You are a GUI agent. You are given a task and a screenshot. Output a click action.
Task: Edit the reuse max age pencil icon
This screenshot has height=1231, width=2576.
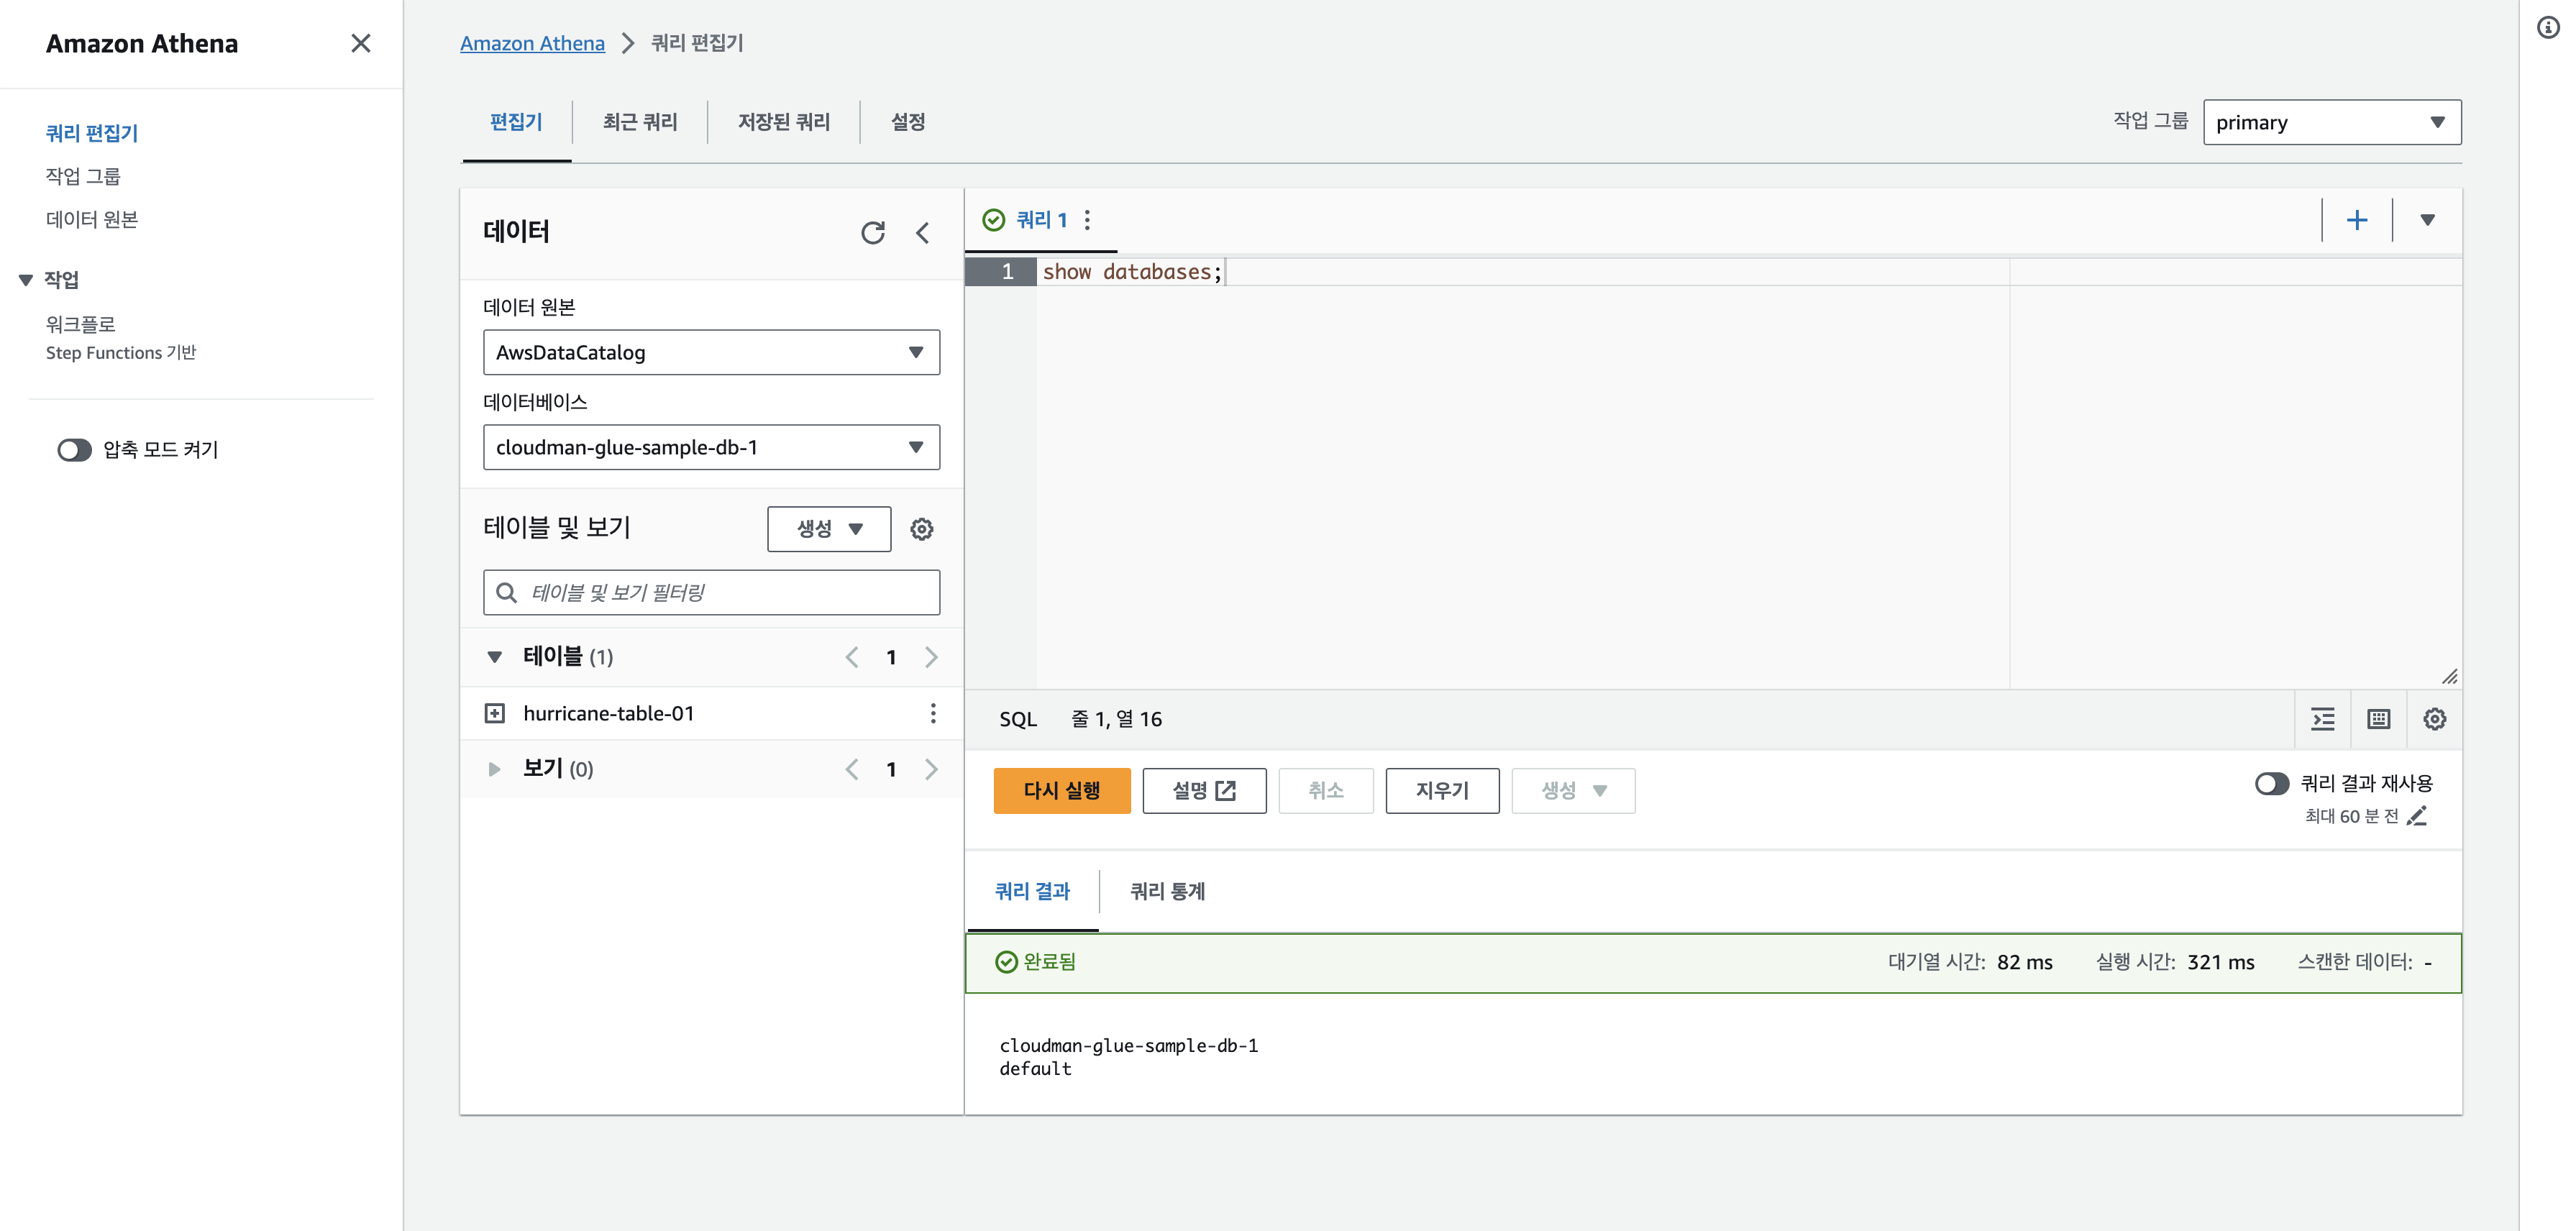click(2416, 816)
